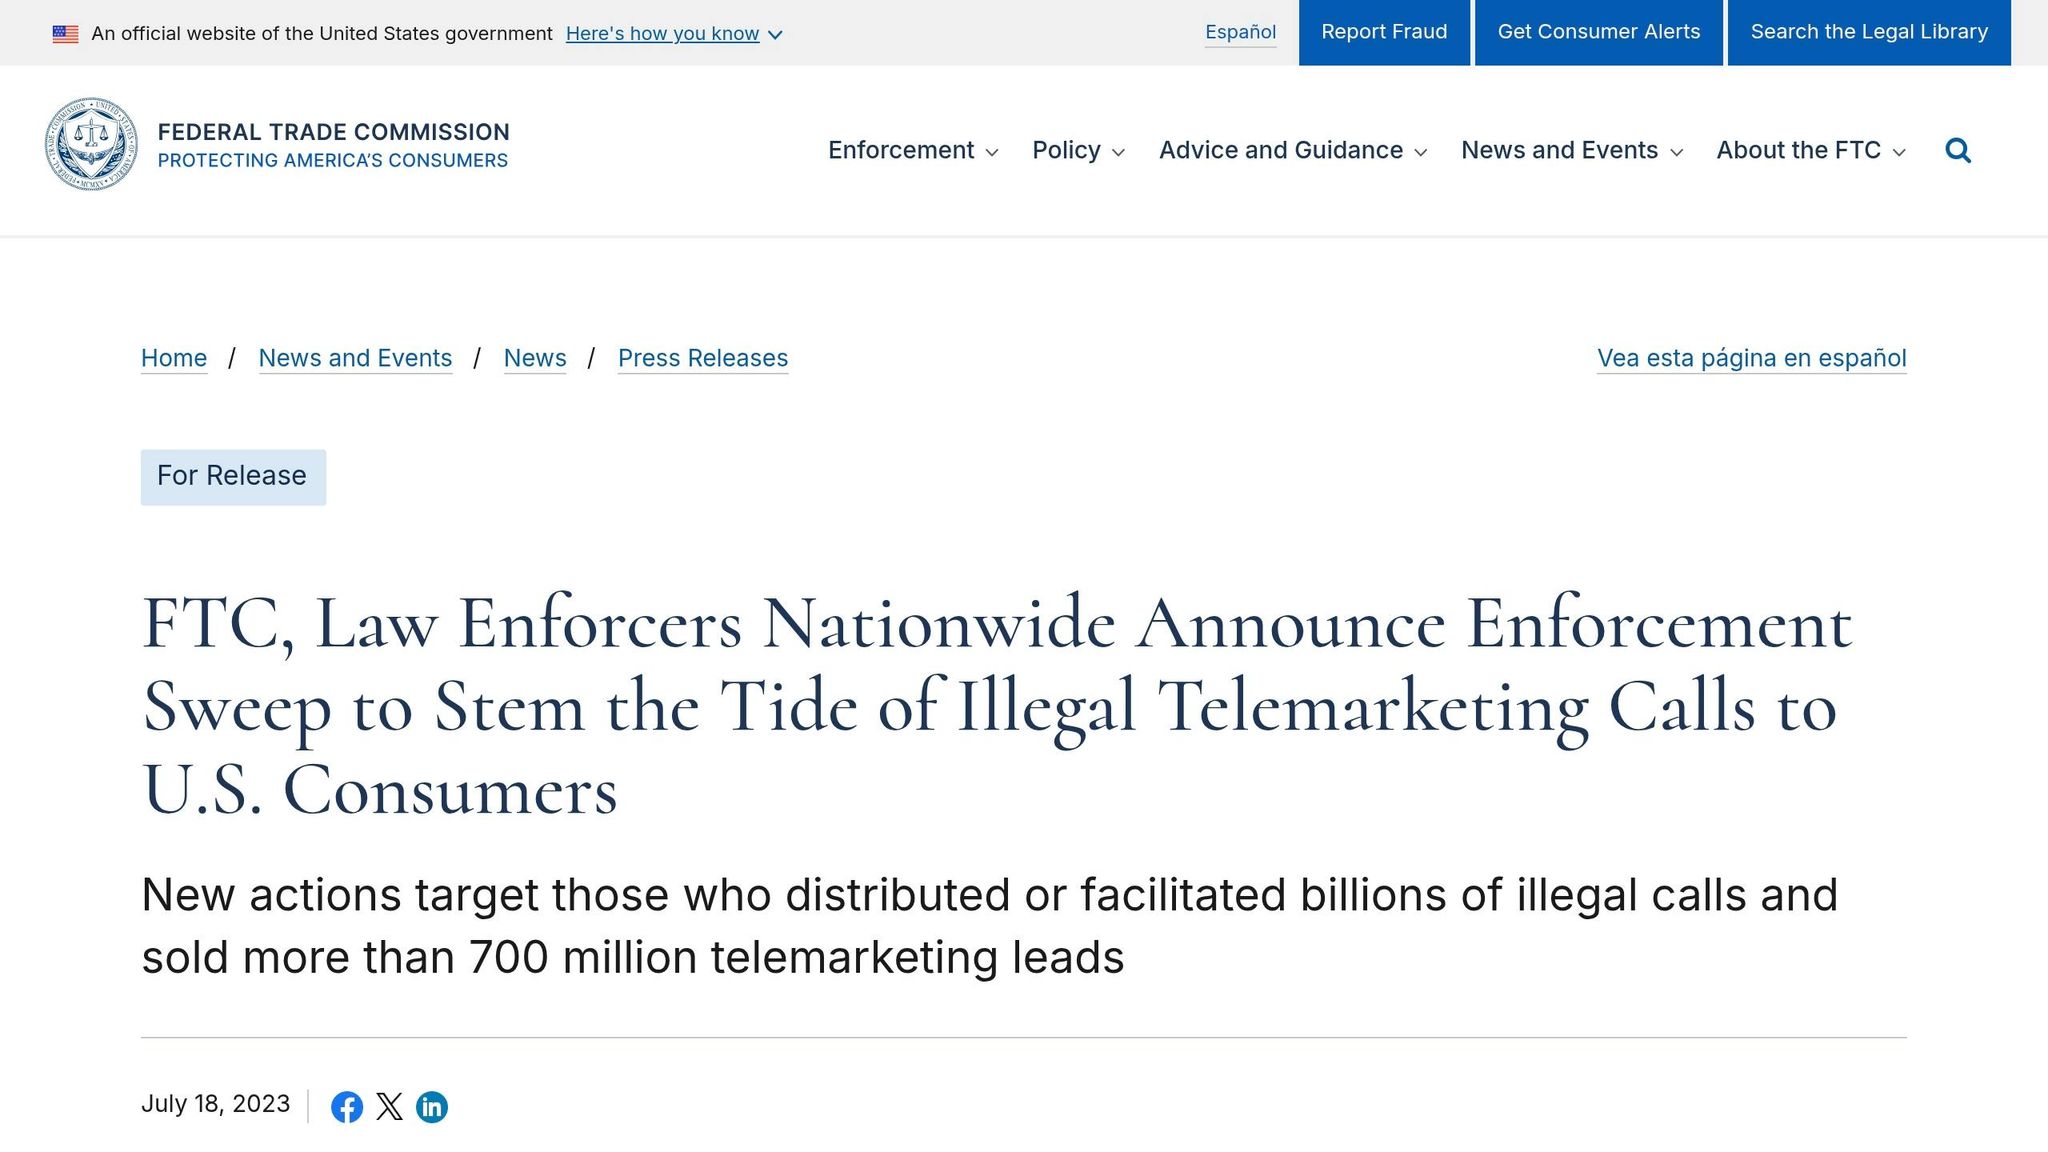
Task: Share the release on LinkedIn
Action: [432, 1107]
